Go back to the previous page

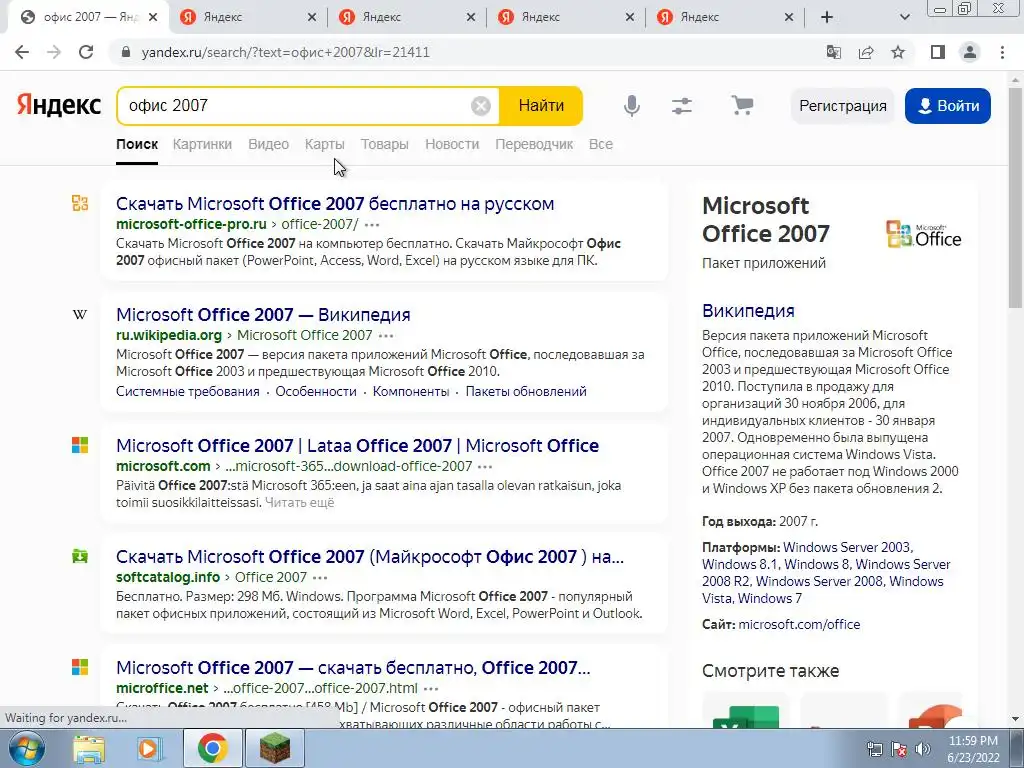coord(22,52)
